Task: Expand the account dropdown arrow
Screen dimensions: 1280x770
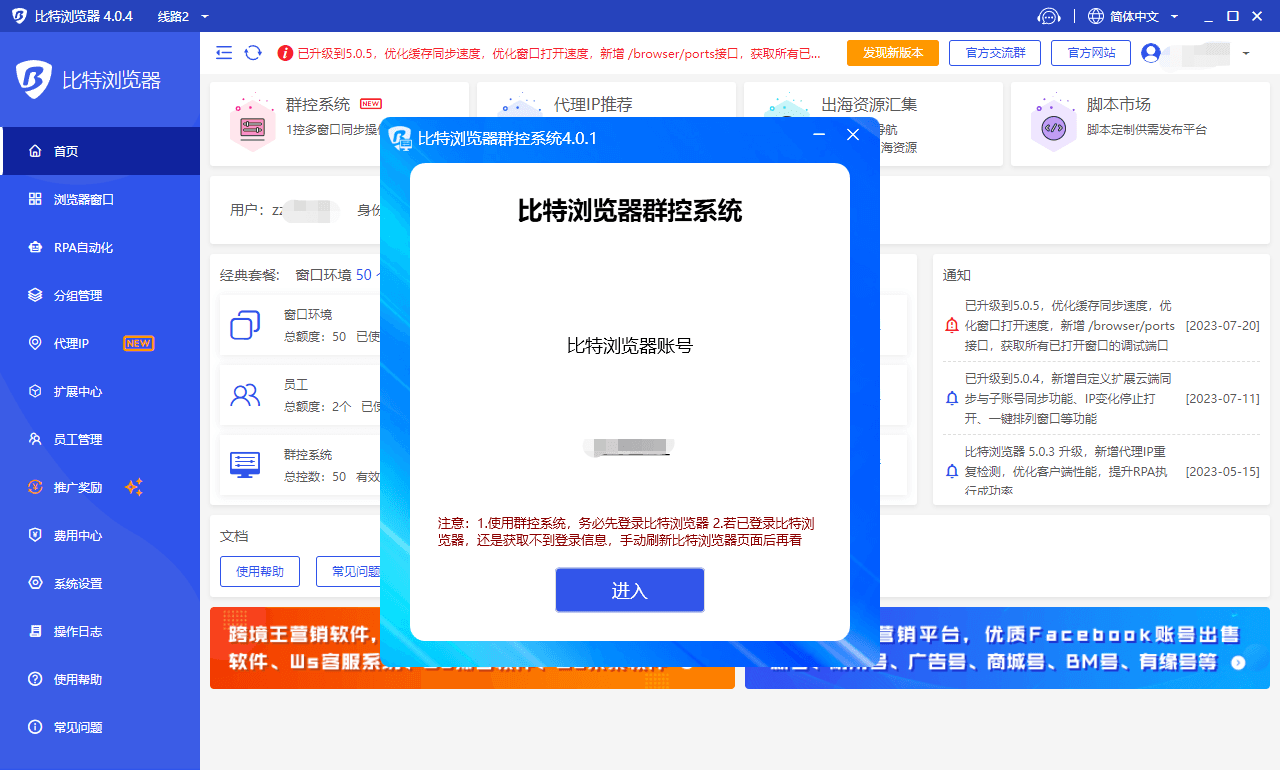Action: click(x=1245, y=53)
